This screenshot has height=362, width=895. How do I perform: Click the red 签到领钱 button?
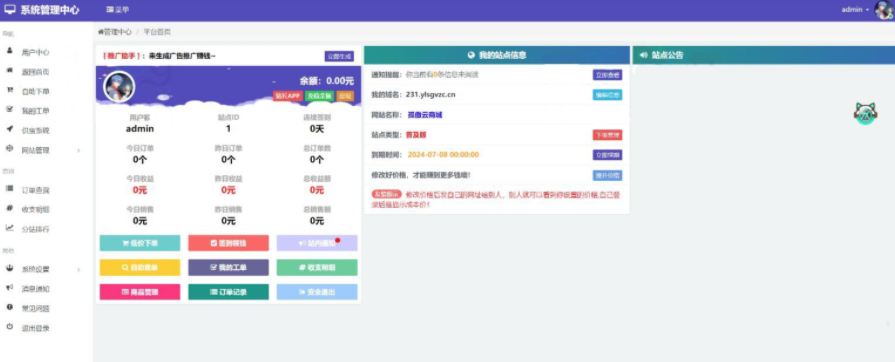point(228,243)
